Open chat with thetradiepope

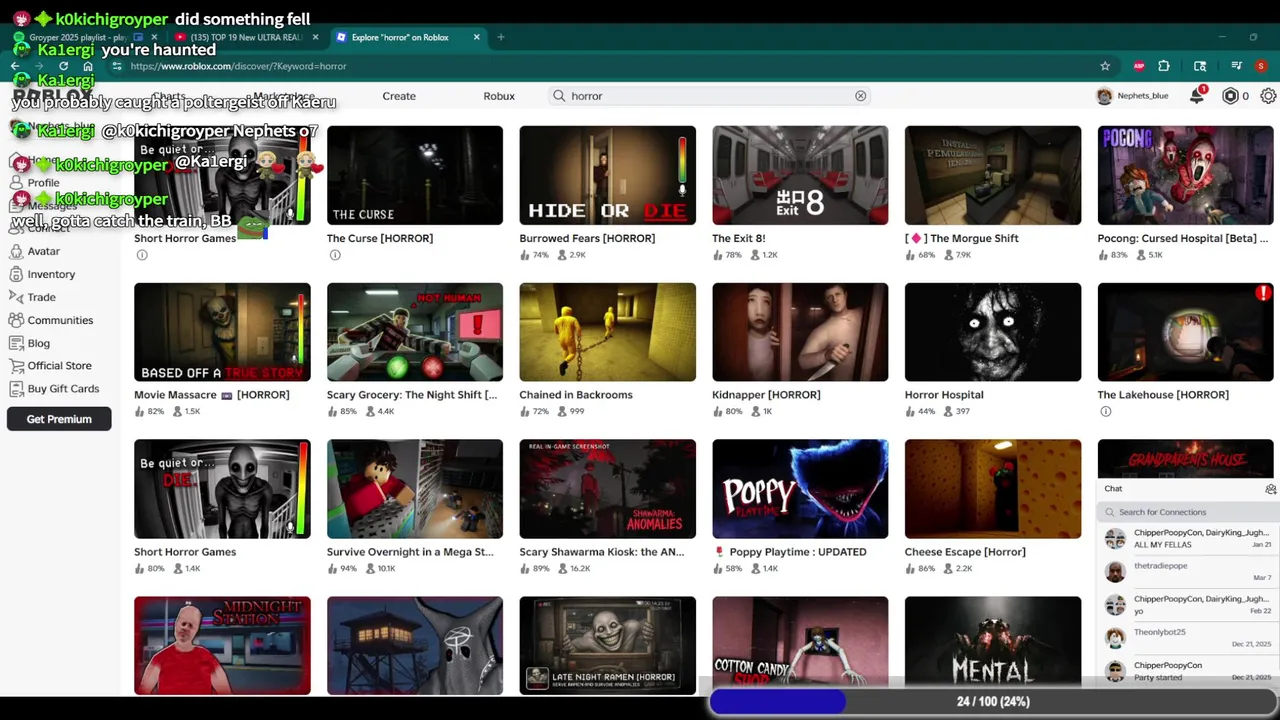(1188, 571)
